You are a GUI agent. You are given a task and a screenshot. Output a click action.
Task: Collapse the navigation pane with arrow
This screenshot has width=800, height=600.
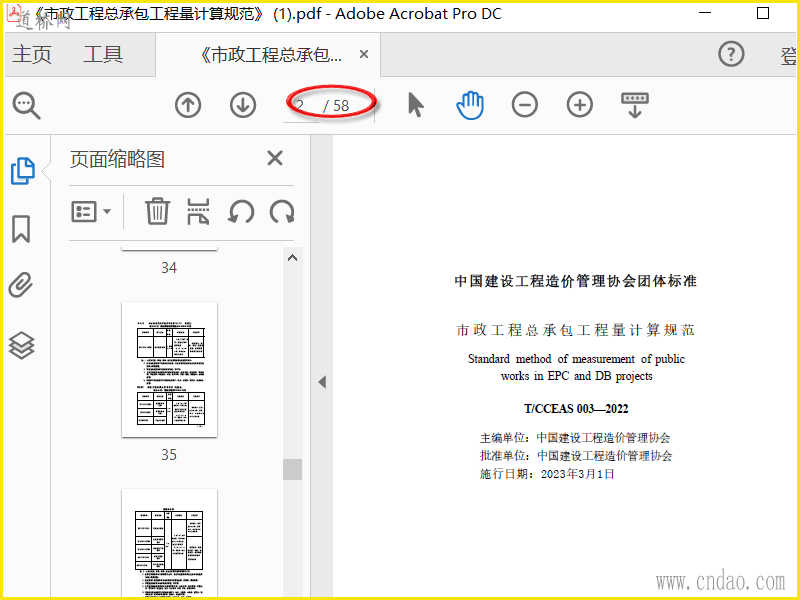[322, 382]
